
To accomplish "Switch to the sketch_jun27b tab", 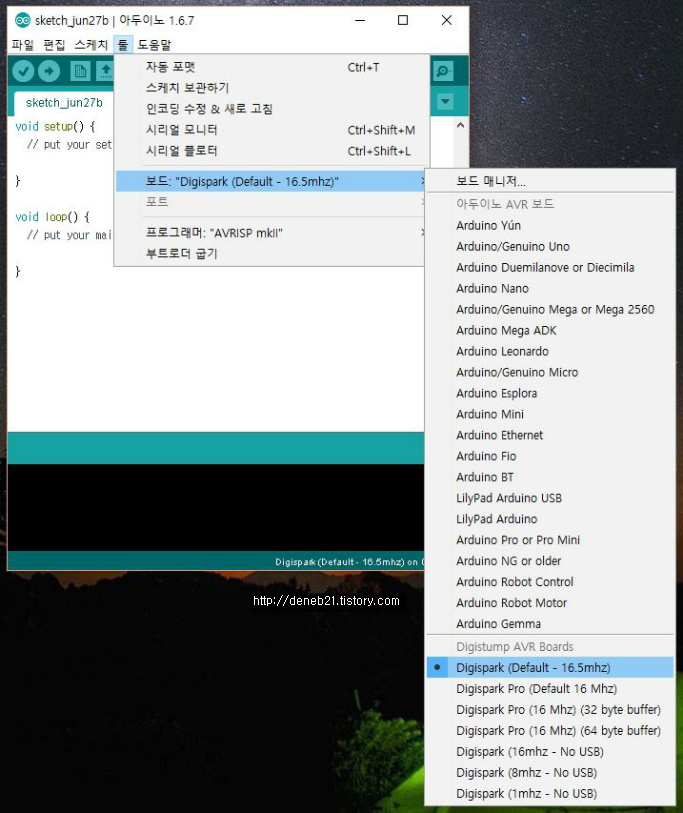I will [64, 102].
